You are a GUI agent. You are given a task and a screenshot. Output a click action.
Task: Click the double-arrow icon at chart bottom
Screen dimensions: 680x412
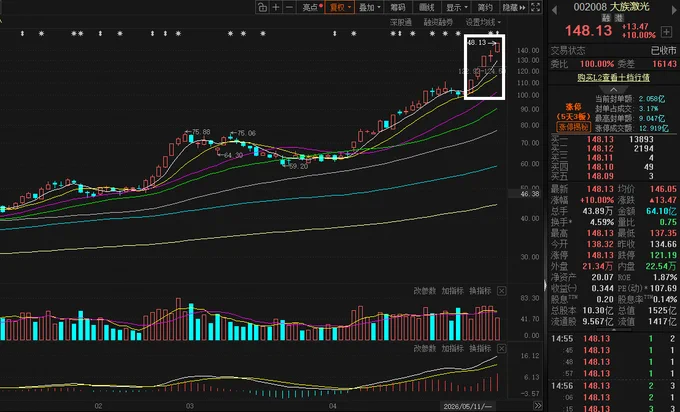tap(537, 406)
